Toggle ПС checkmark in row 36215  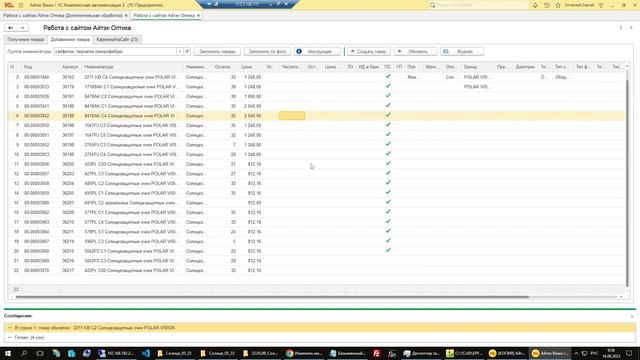[388, 251]
